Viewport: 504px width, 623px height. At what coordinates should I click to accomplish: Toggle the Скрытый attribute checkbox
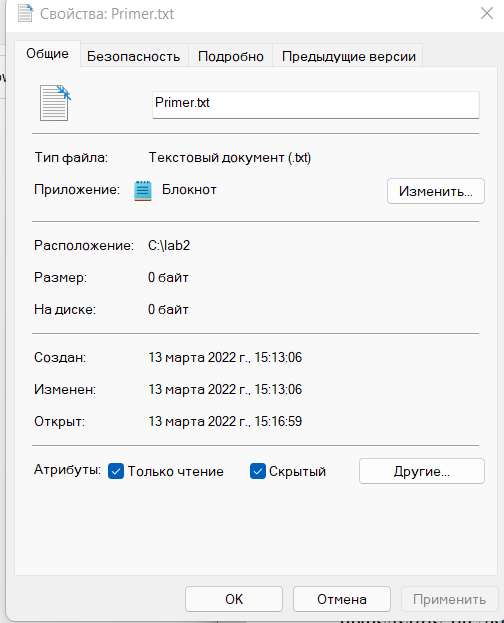[x=258, y=471]
